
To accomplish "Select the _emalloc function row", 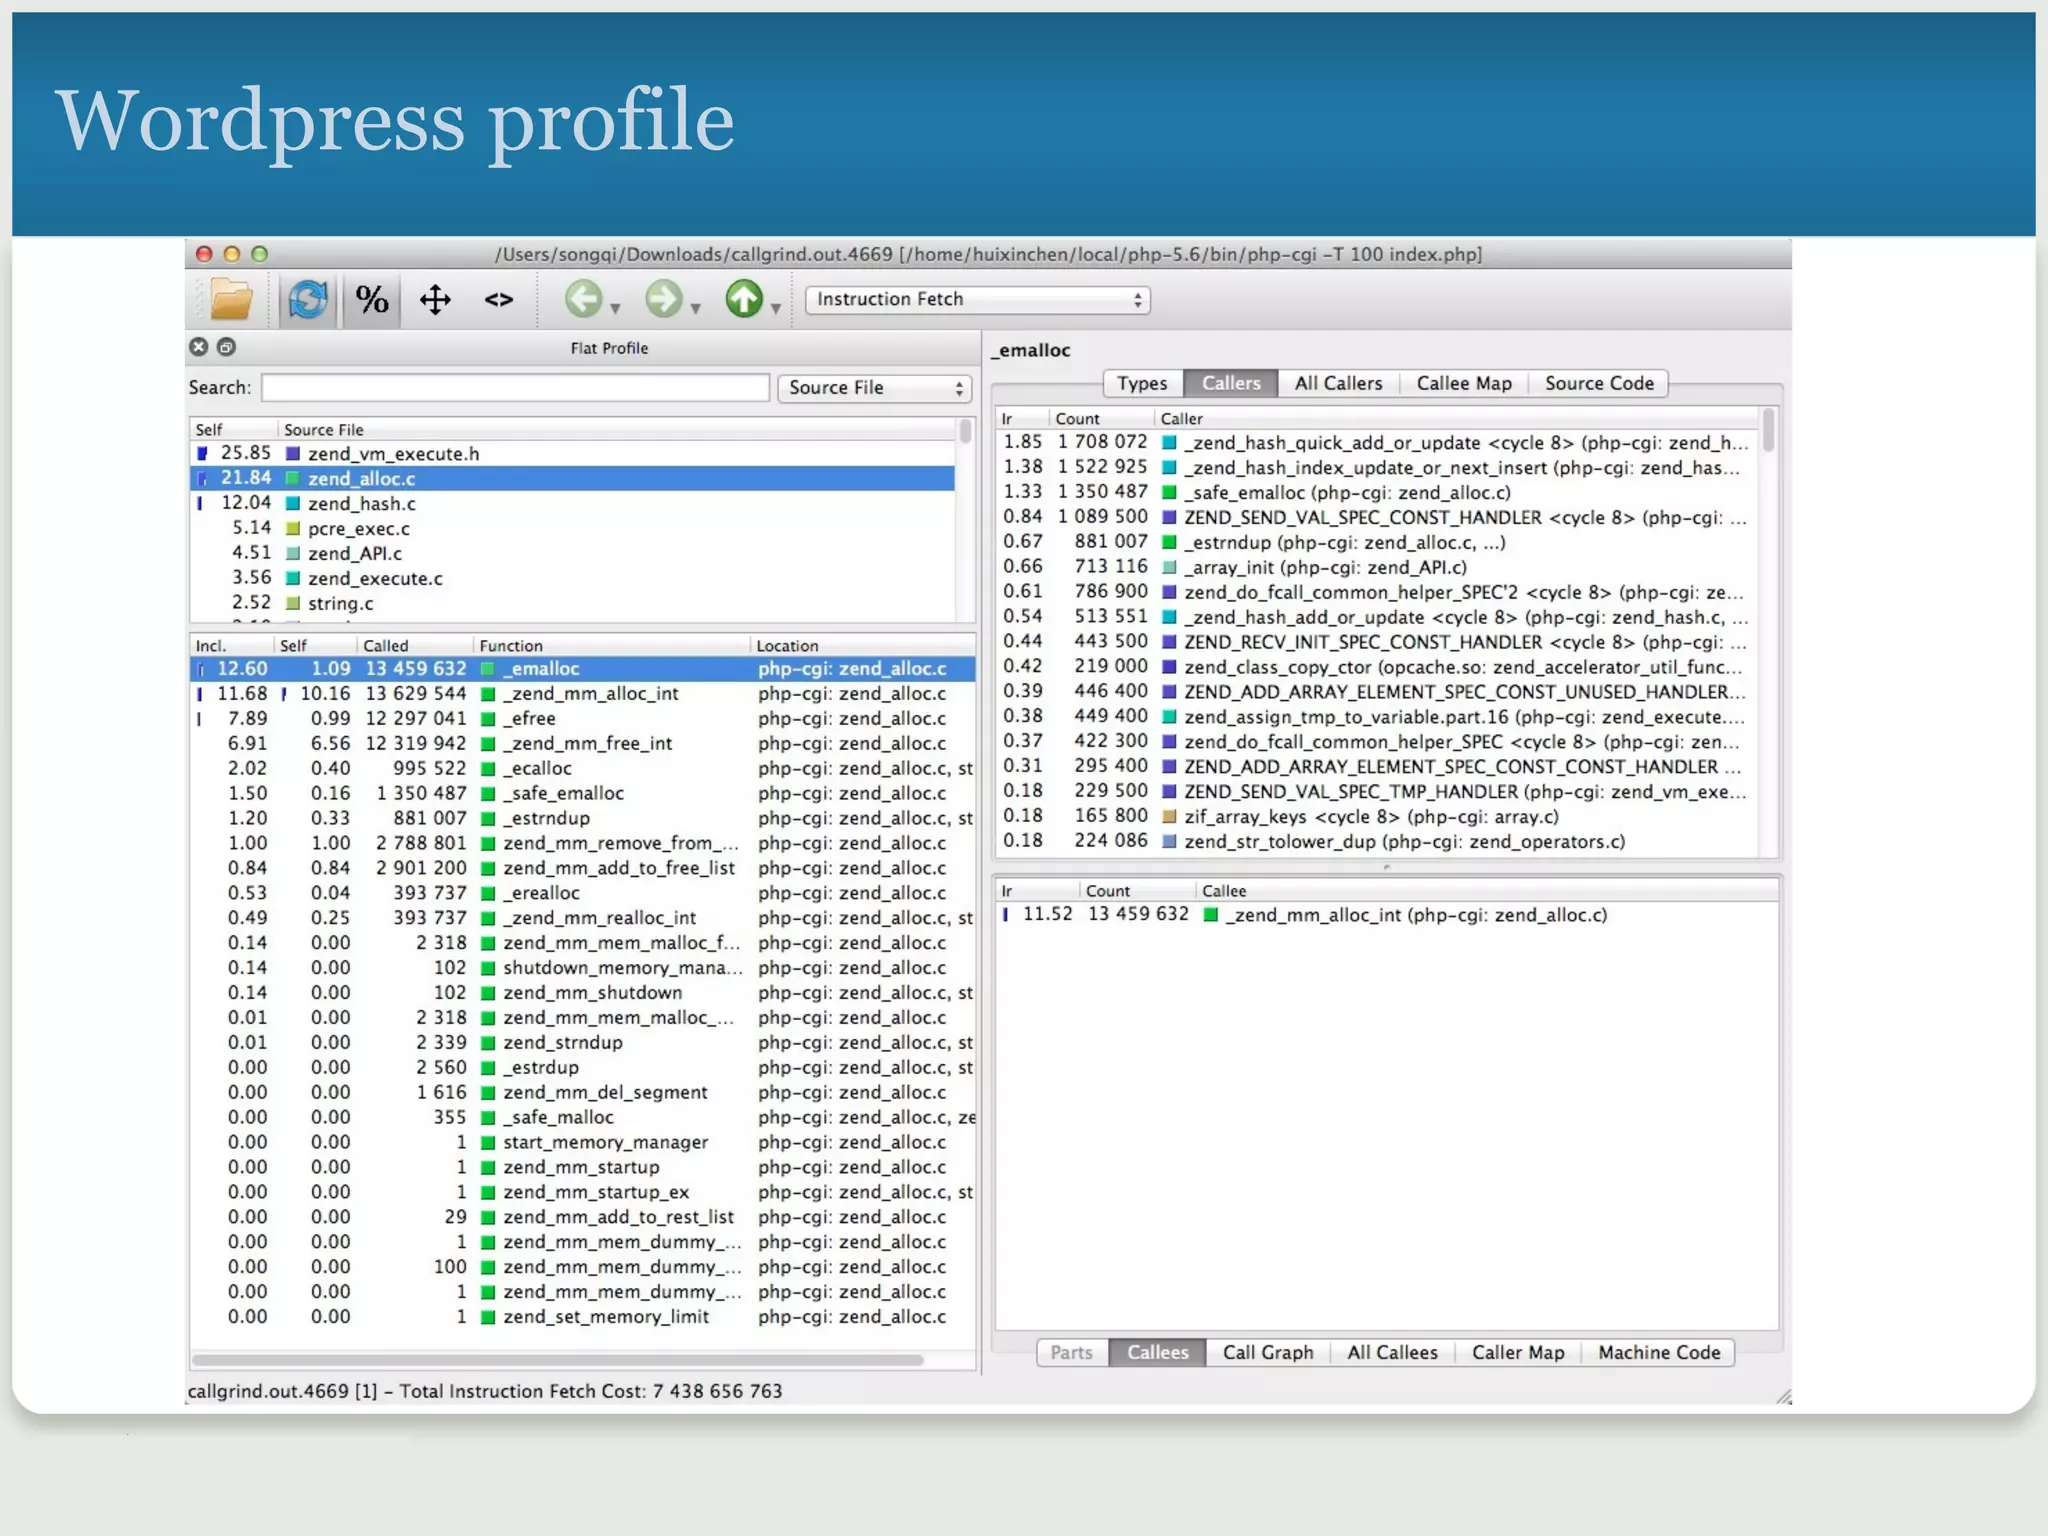I will point(582,668).
